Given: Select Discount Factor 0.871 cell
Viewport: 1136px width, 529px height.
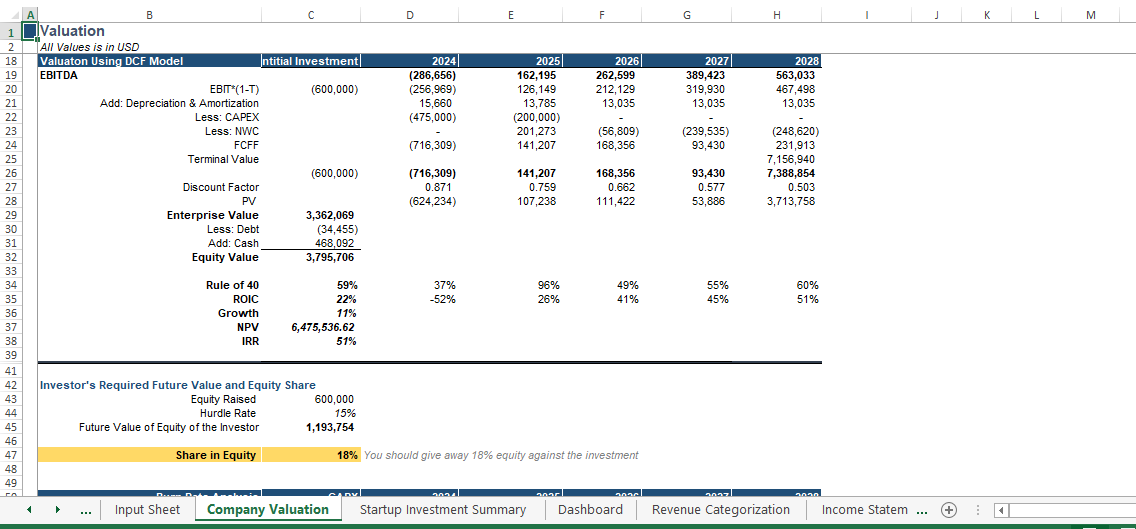Looking at the screenshot, I should (x=410, y=187).
